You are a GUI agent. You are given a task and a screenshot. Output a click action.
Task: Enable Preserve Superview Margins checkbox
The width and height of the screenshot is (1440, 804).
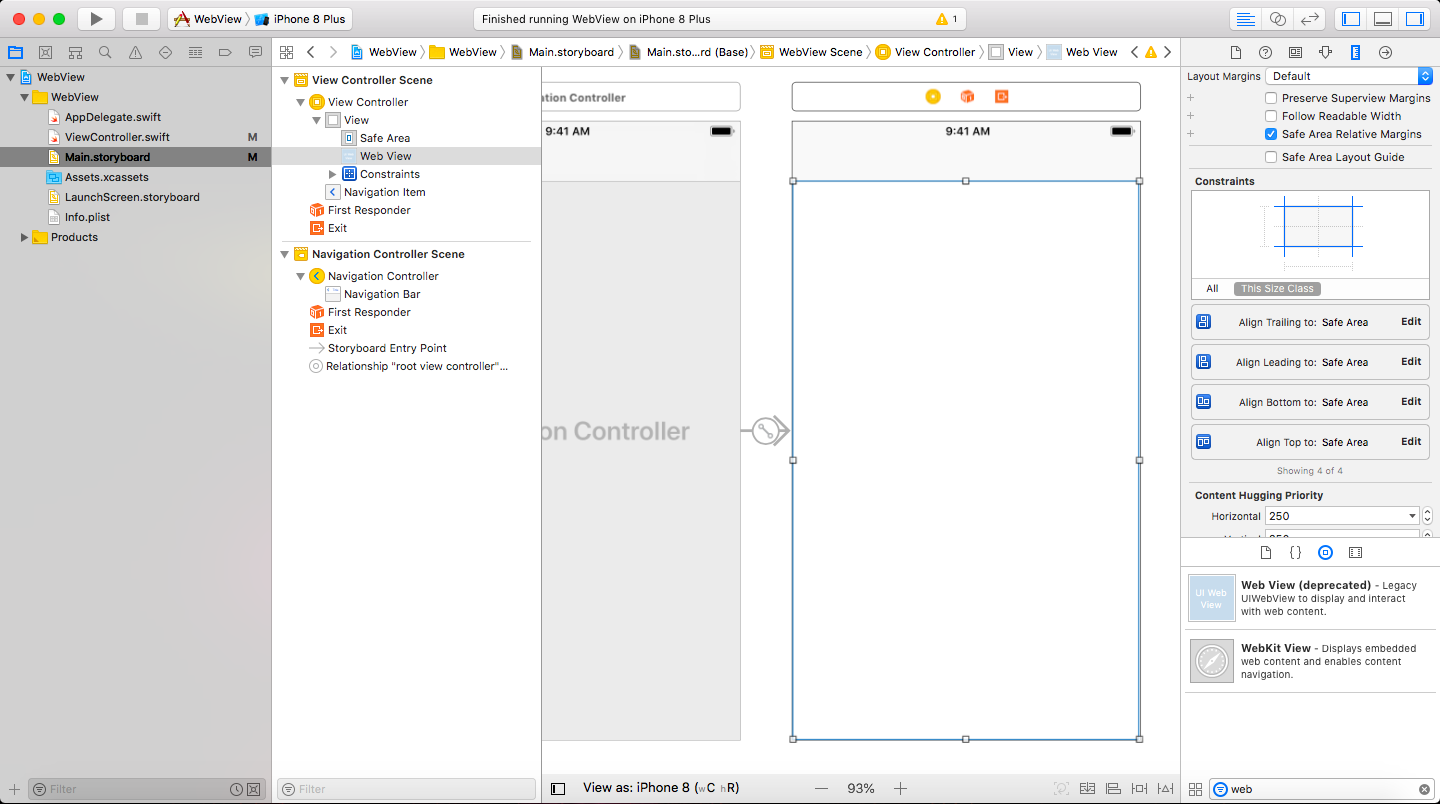(1271, 98)
